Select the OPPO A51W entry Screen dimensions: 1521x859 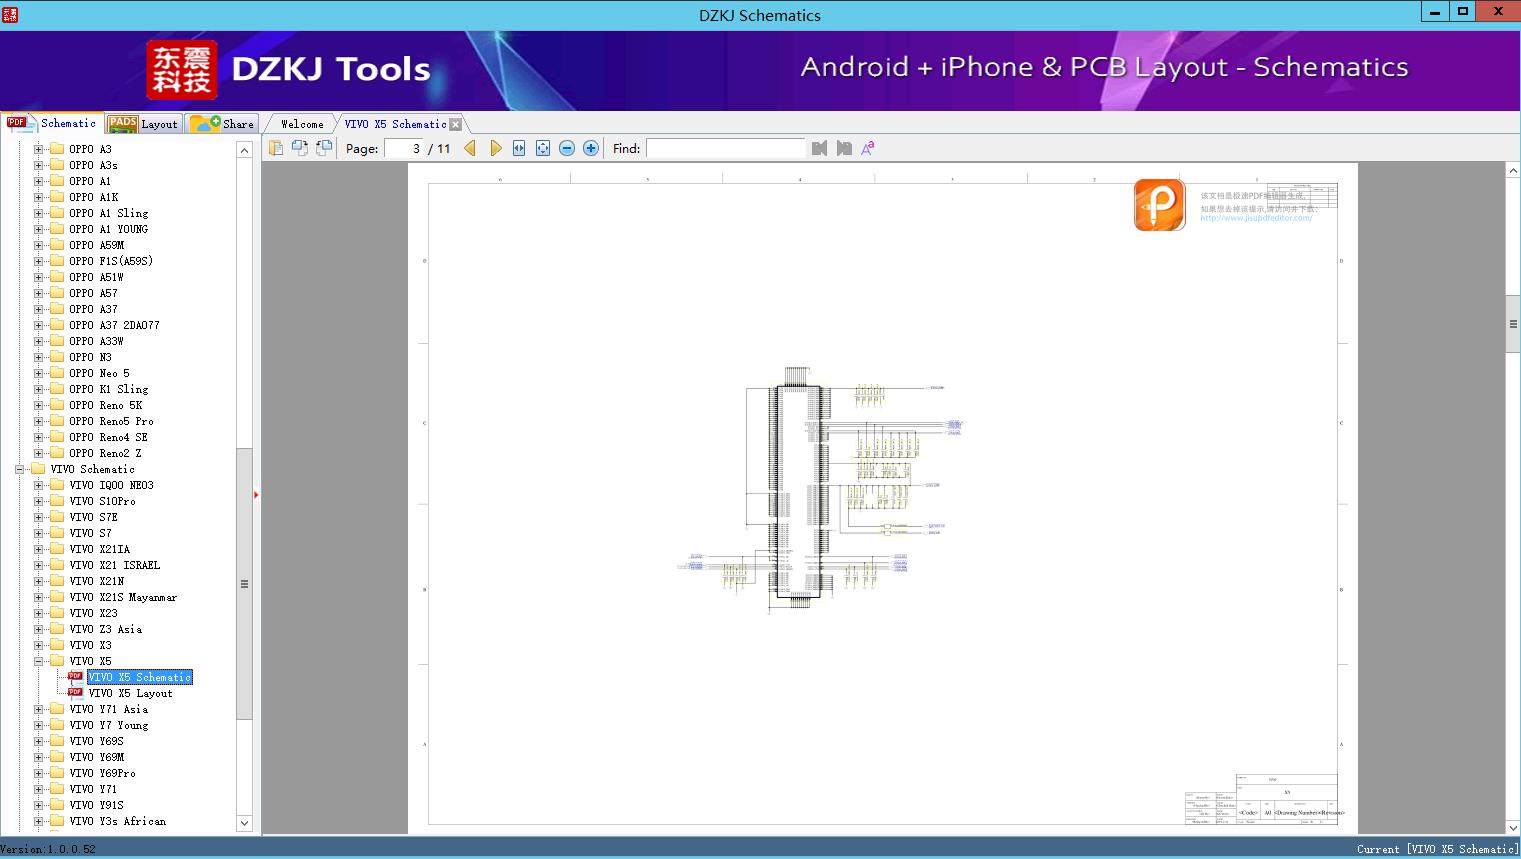click(x=96, y=277)
